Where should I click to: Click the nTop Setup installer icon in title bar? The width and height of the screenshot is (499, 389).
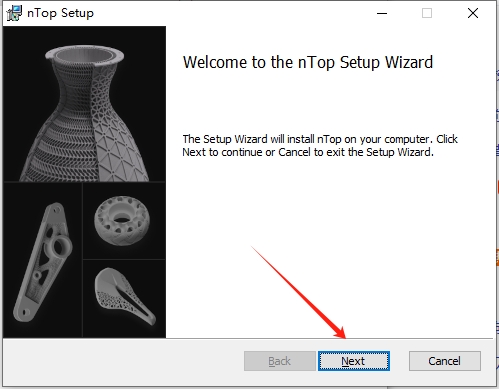14,13
